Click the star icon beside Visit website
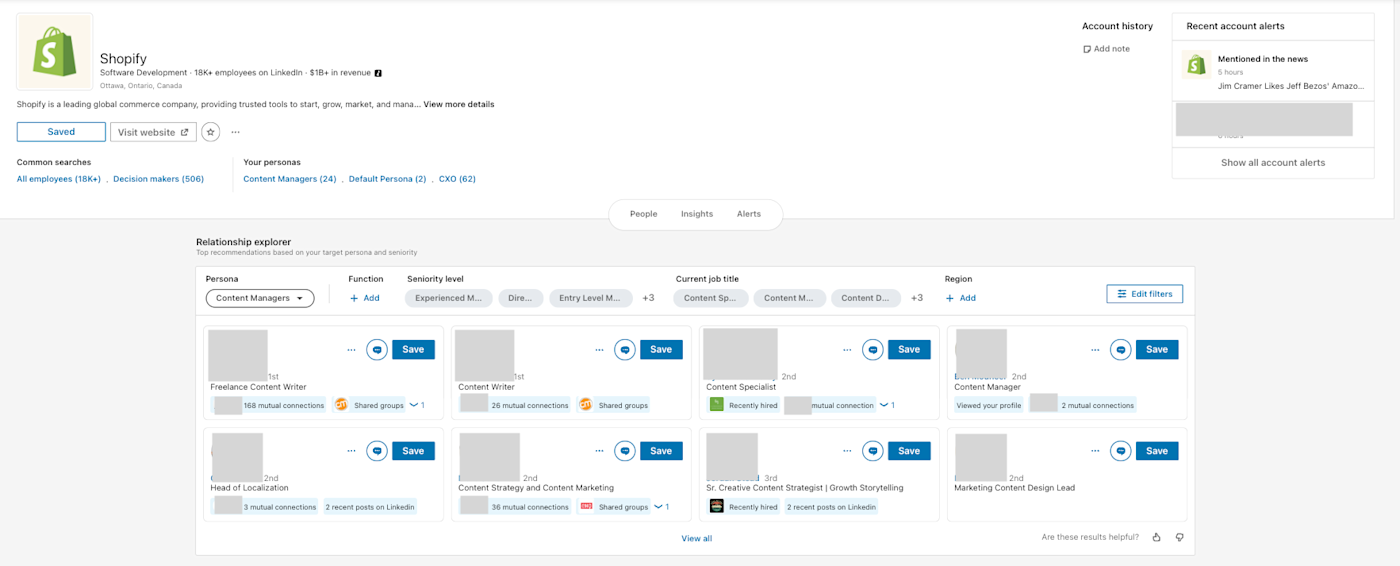 [210, 132]
